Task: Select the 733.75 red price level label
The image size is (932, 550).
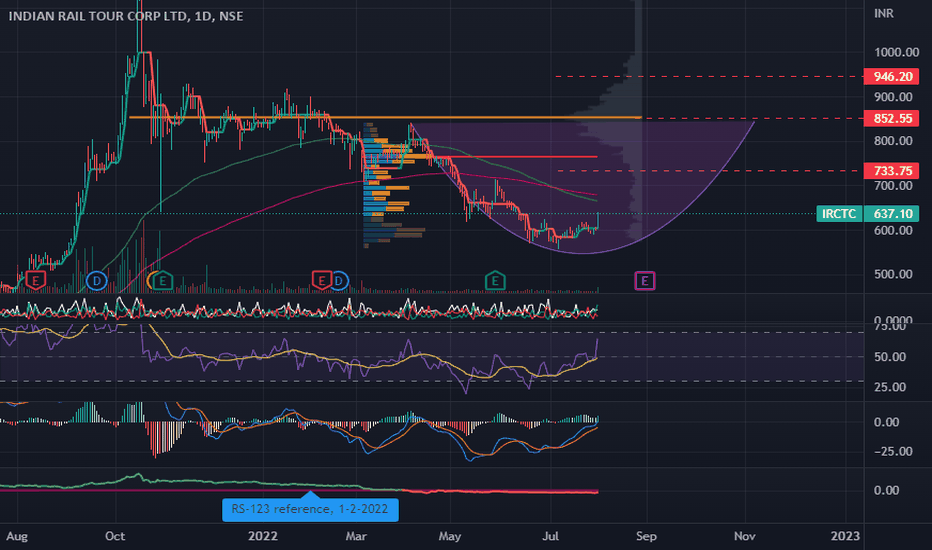Action: tap(892, 171)
